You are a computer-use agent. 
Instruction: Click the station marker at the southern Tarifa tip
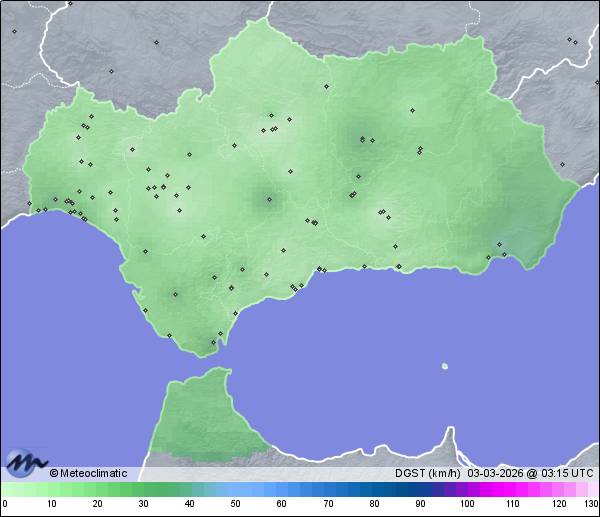212,342
